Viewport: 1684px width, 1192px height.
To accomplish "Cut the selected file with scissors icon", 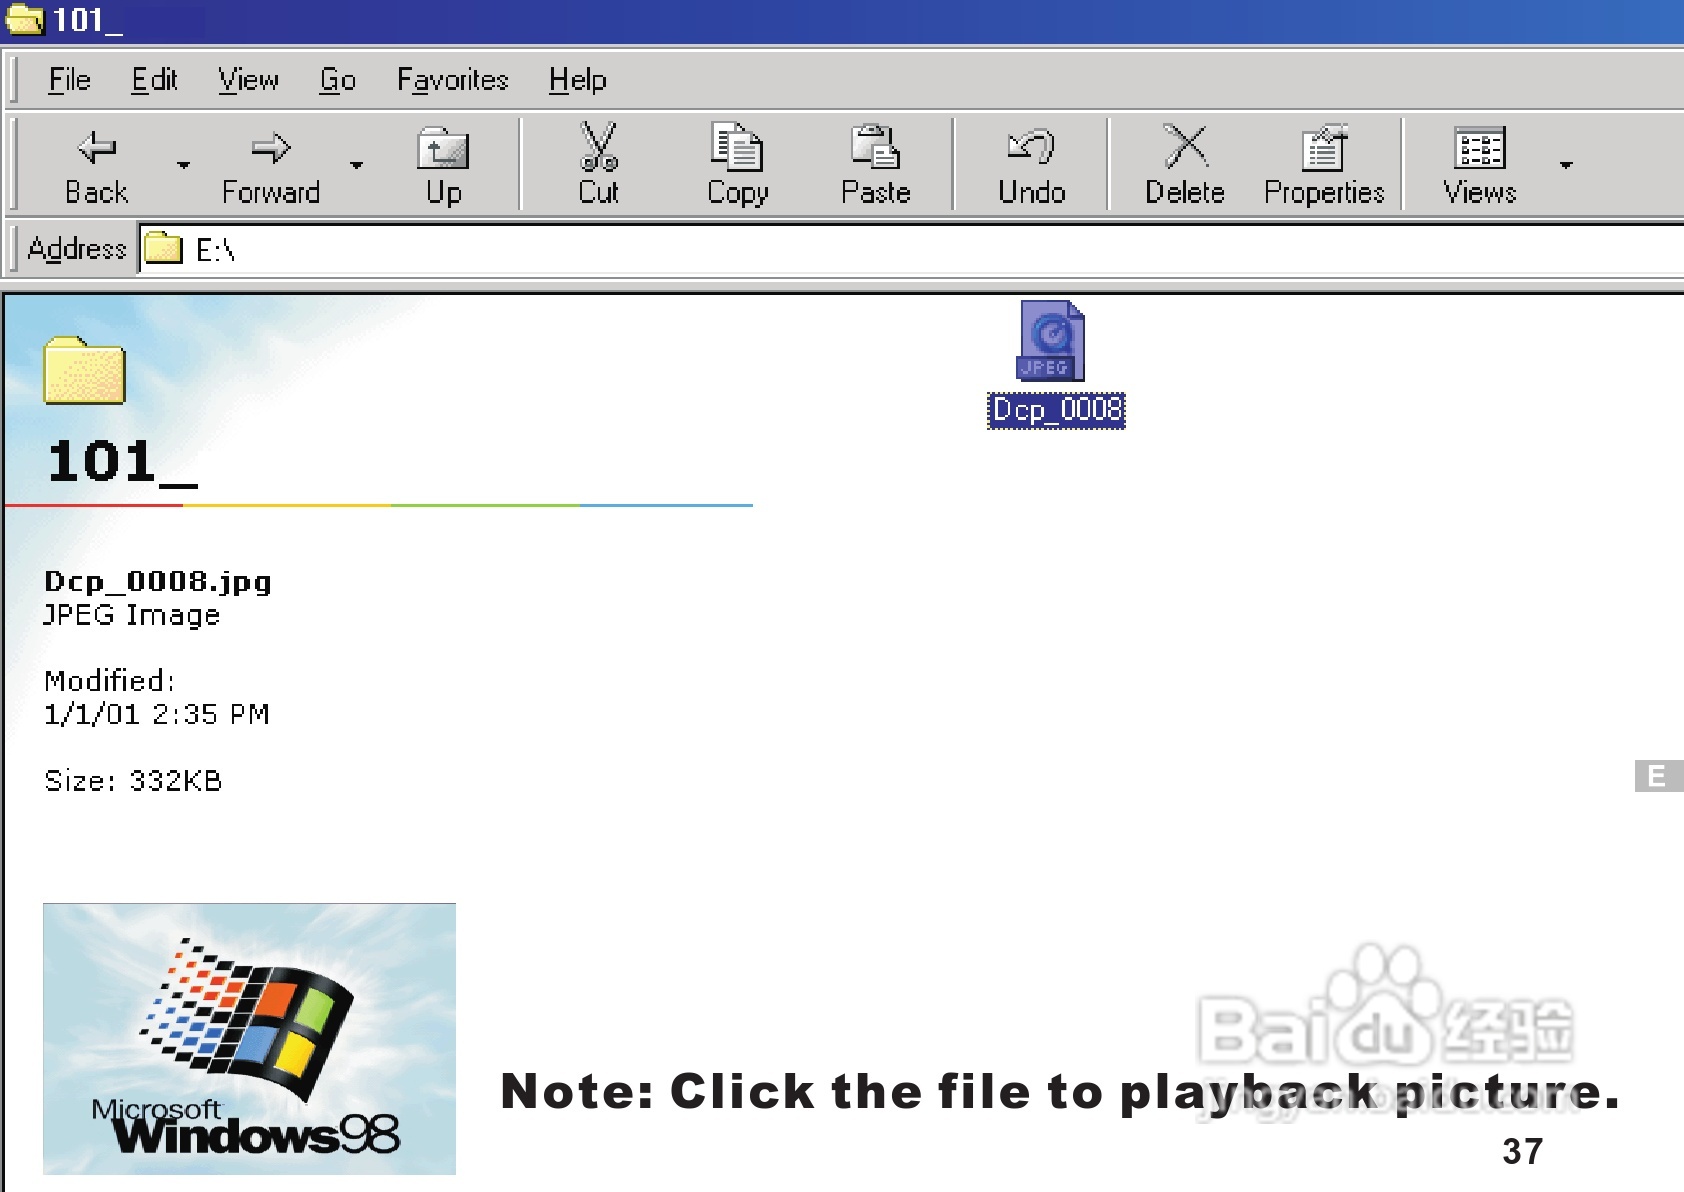I will (x=598, y=165).
